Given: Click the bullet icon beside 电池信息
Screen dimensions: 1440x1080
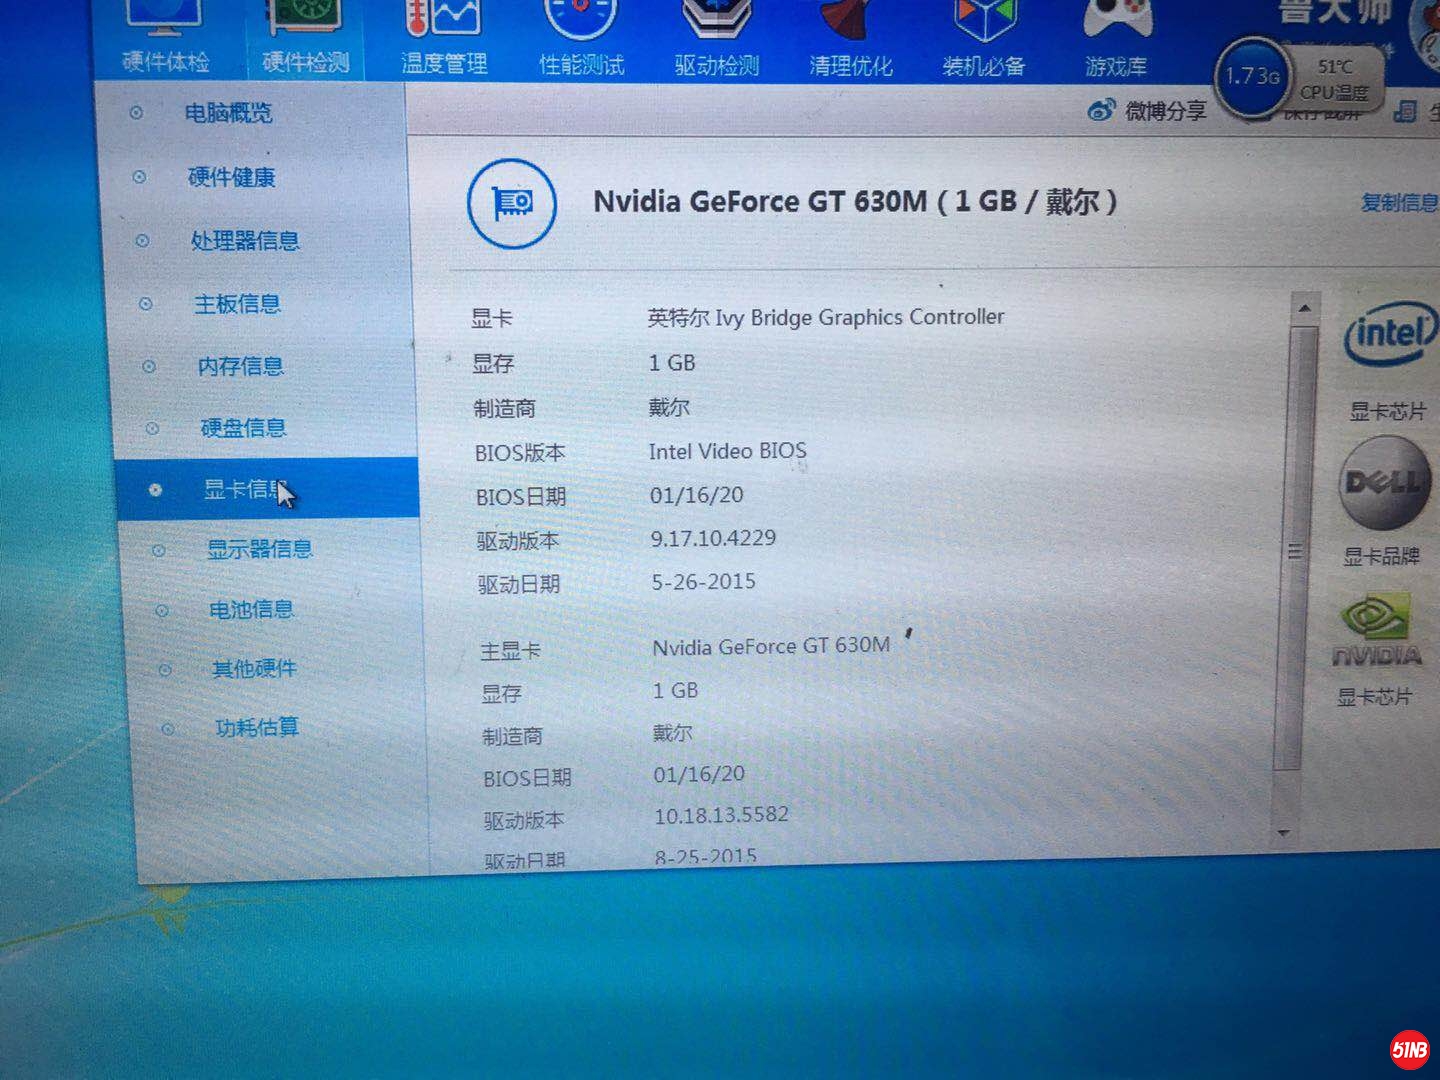Looking at the screenshot, I should 161,611.
